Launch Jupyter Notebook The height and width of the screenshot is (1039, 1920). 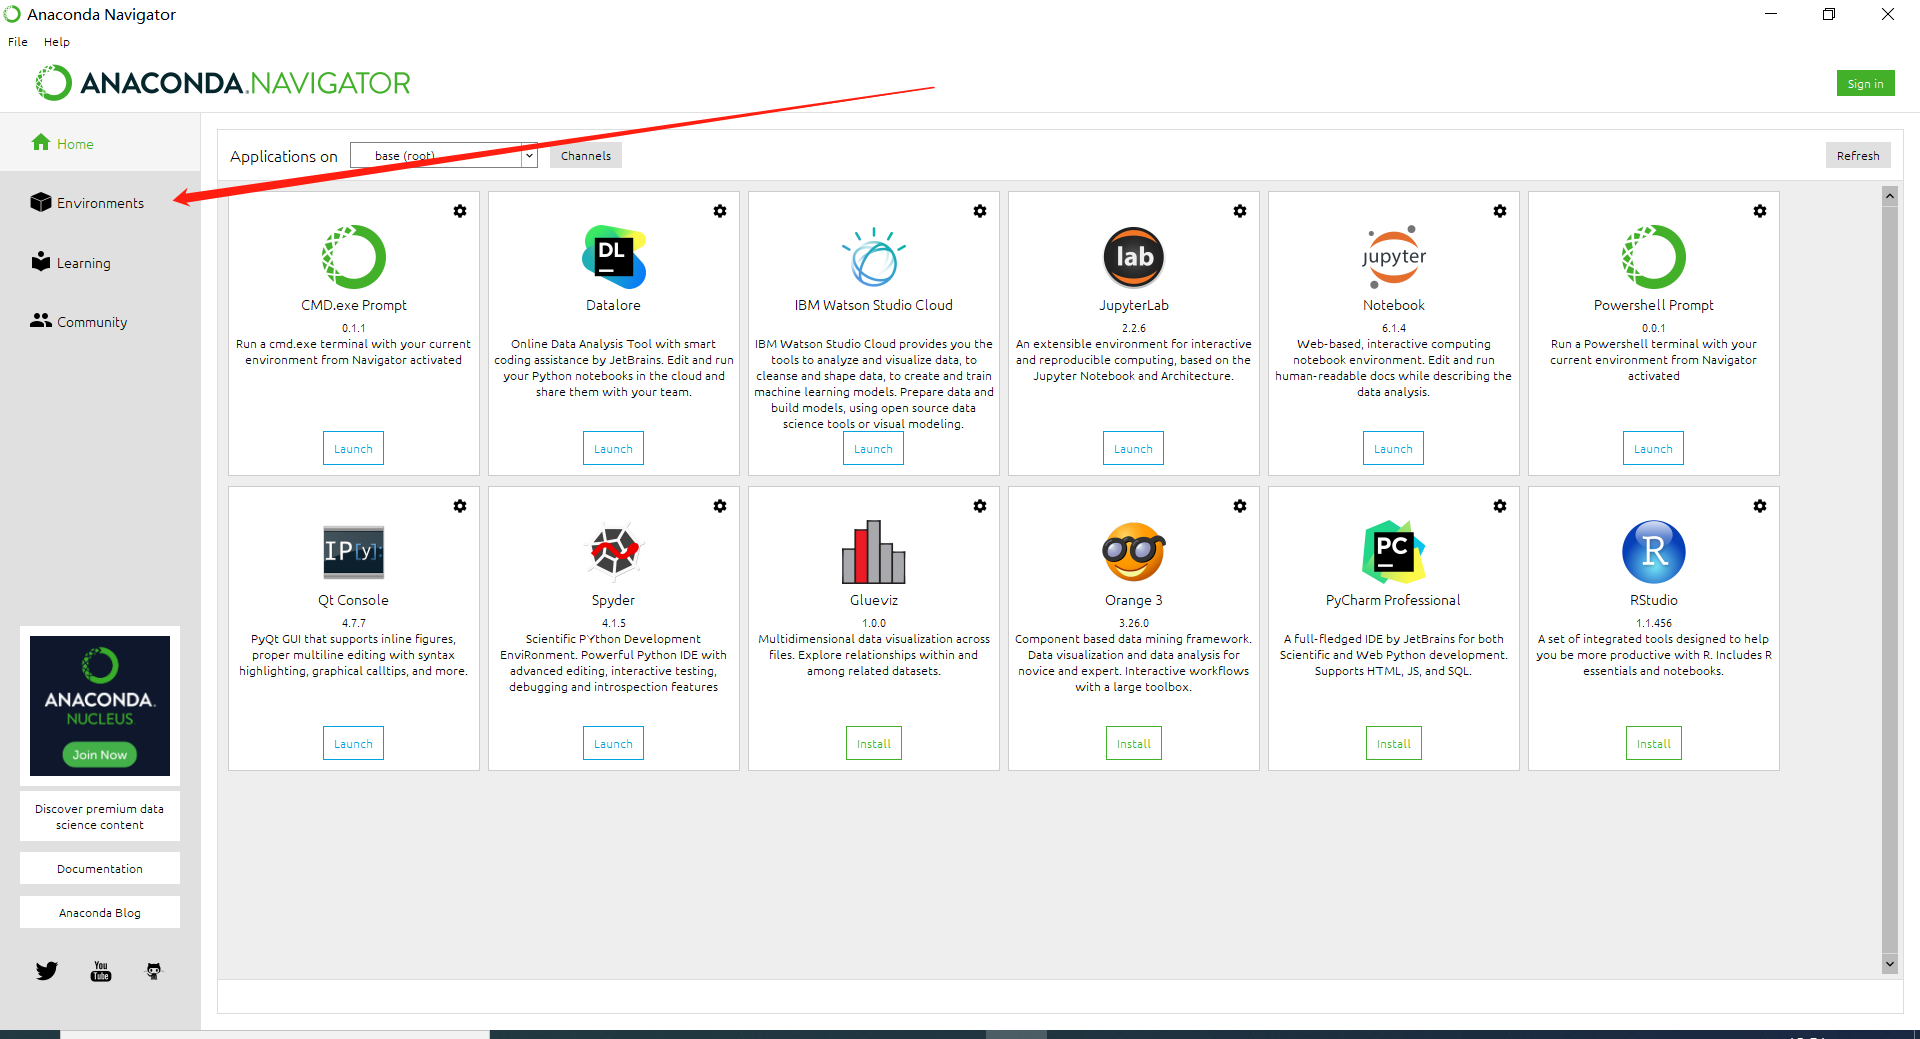tap(1393, 449)
